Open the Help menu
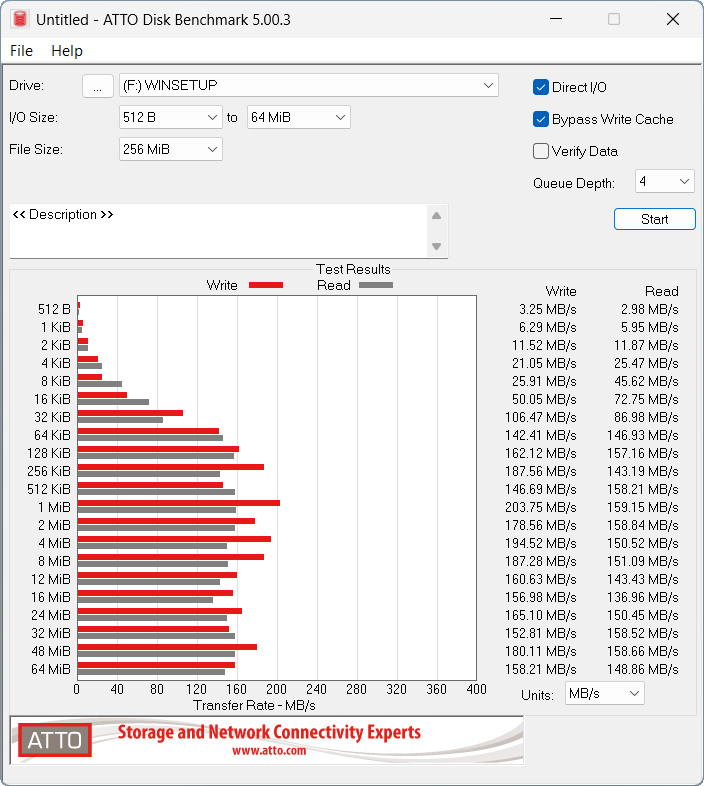The height and width of the screenshot is (786, 704). [67, 51]
